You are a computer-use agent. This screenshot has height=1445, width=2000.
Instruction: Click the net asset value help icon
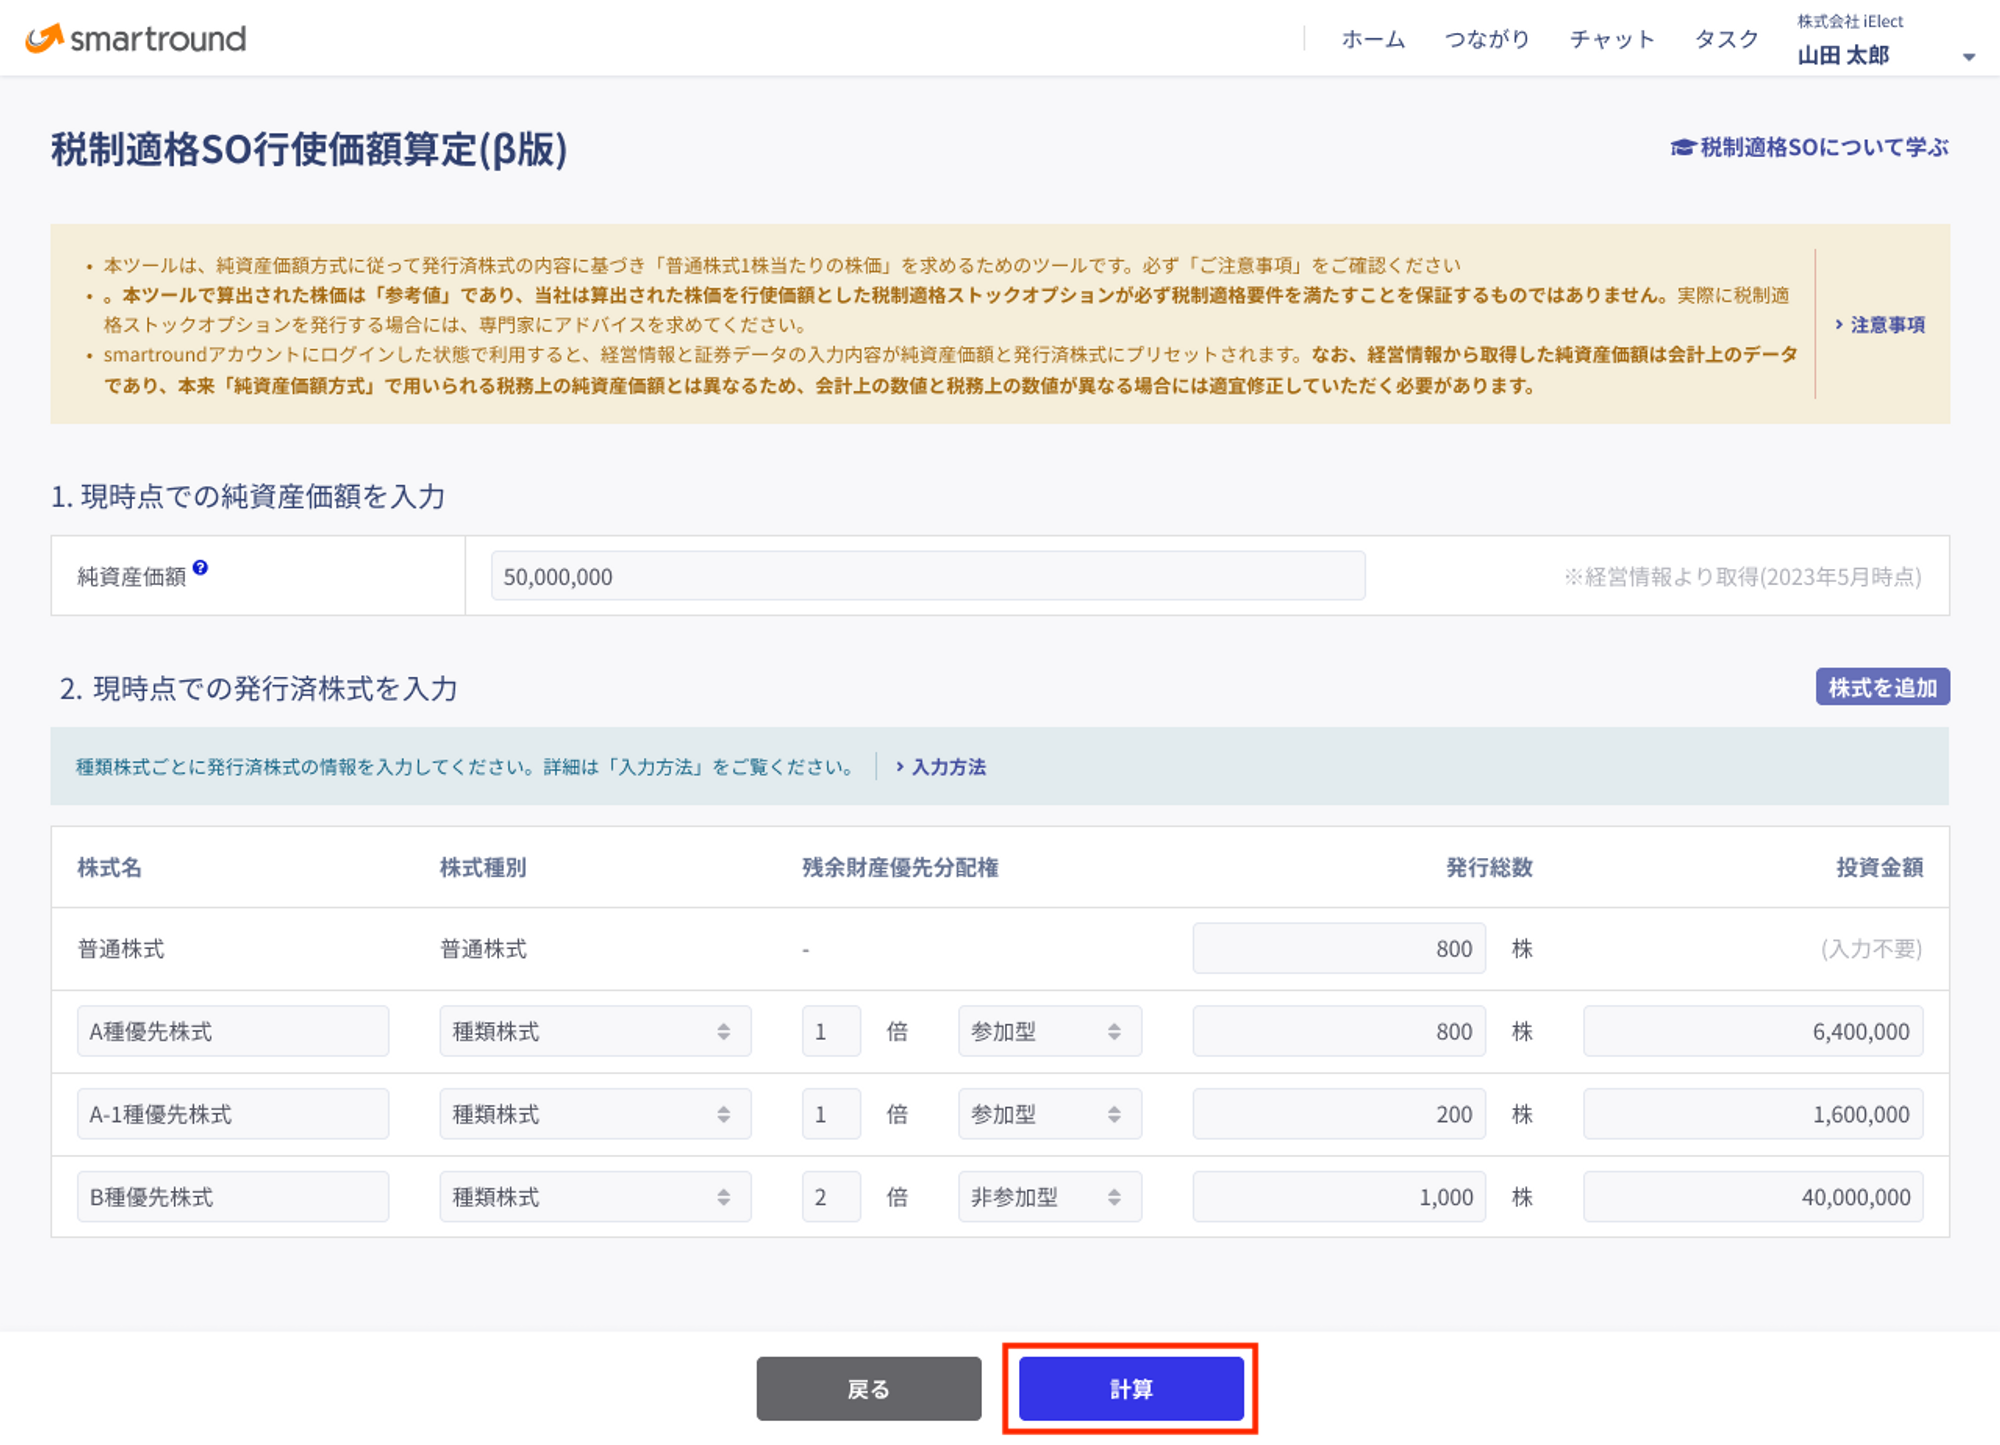pos(201,567)
